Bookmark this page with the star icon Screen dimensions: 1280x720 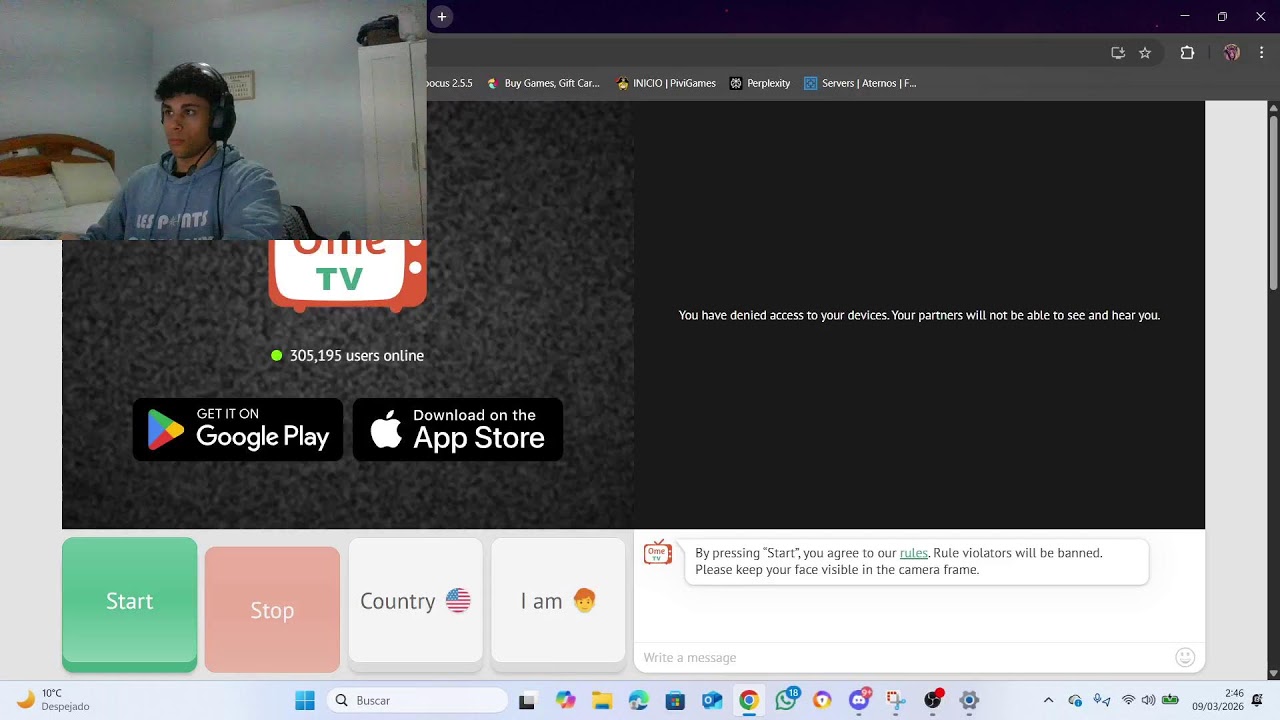tap(1145, 53)
